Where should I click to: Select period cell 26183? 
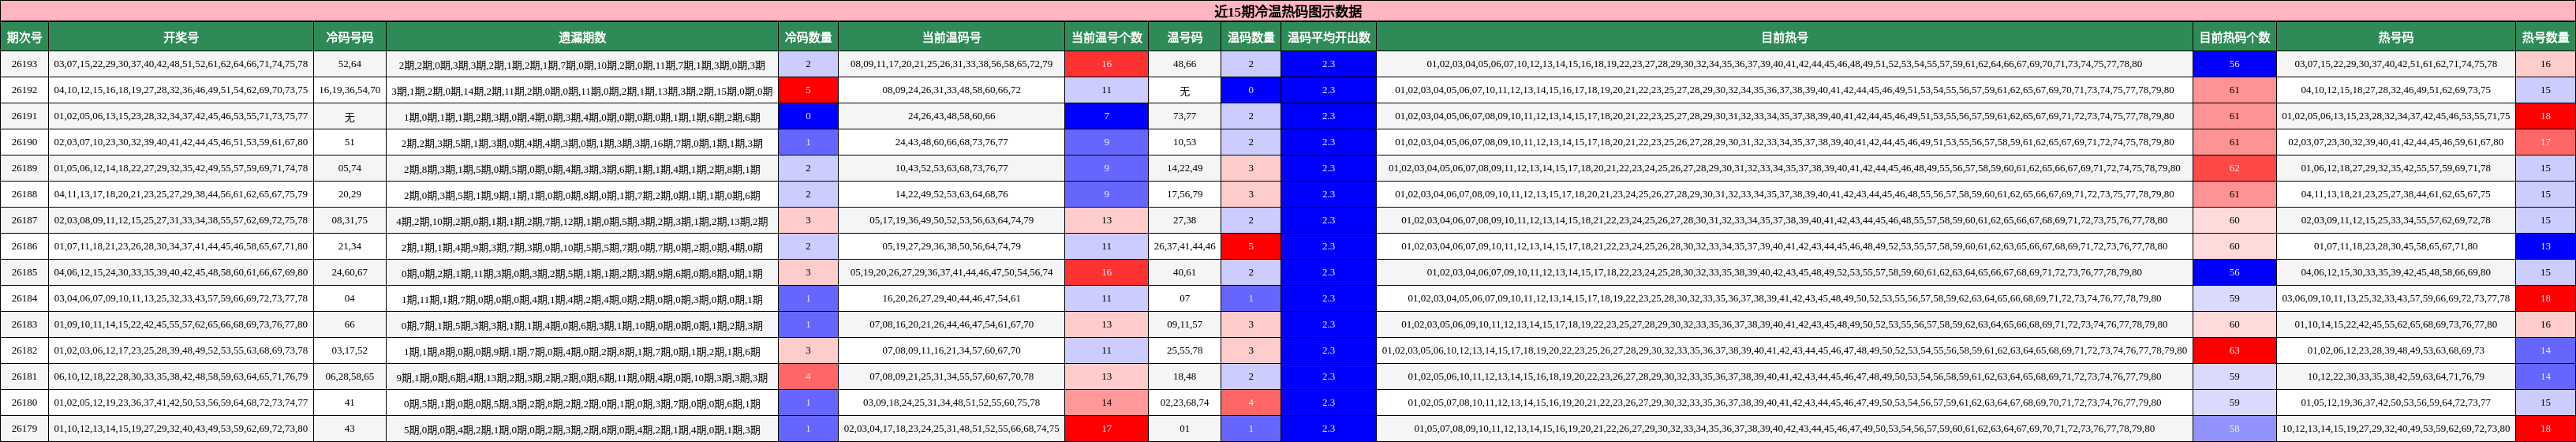[x=24, y=324]
